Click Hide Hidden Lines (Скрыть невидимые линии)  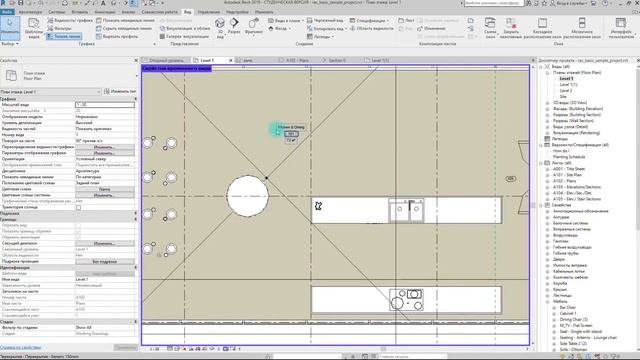click(124, 29)
